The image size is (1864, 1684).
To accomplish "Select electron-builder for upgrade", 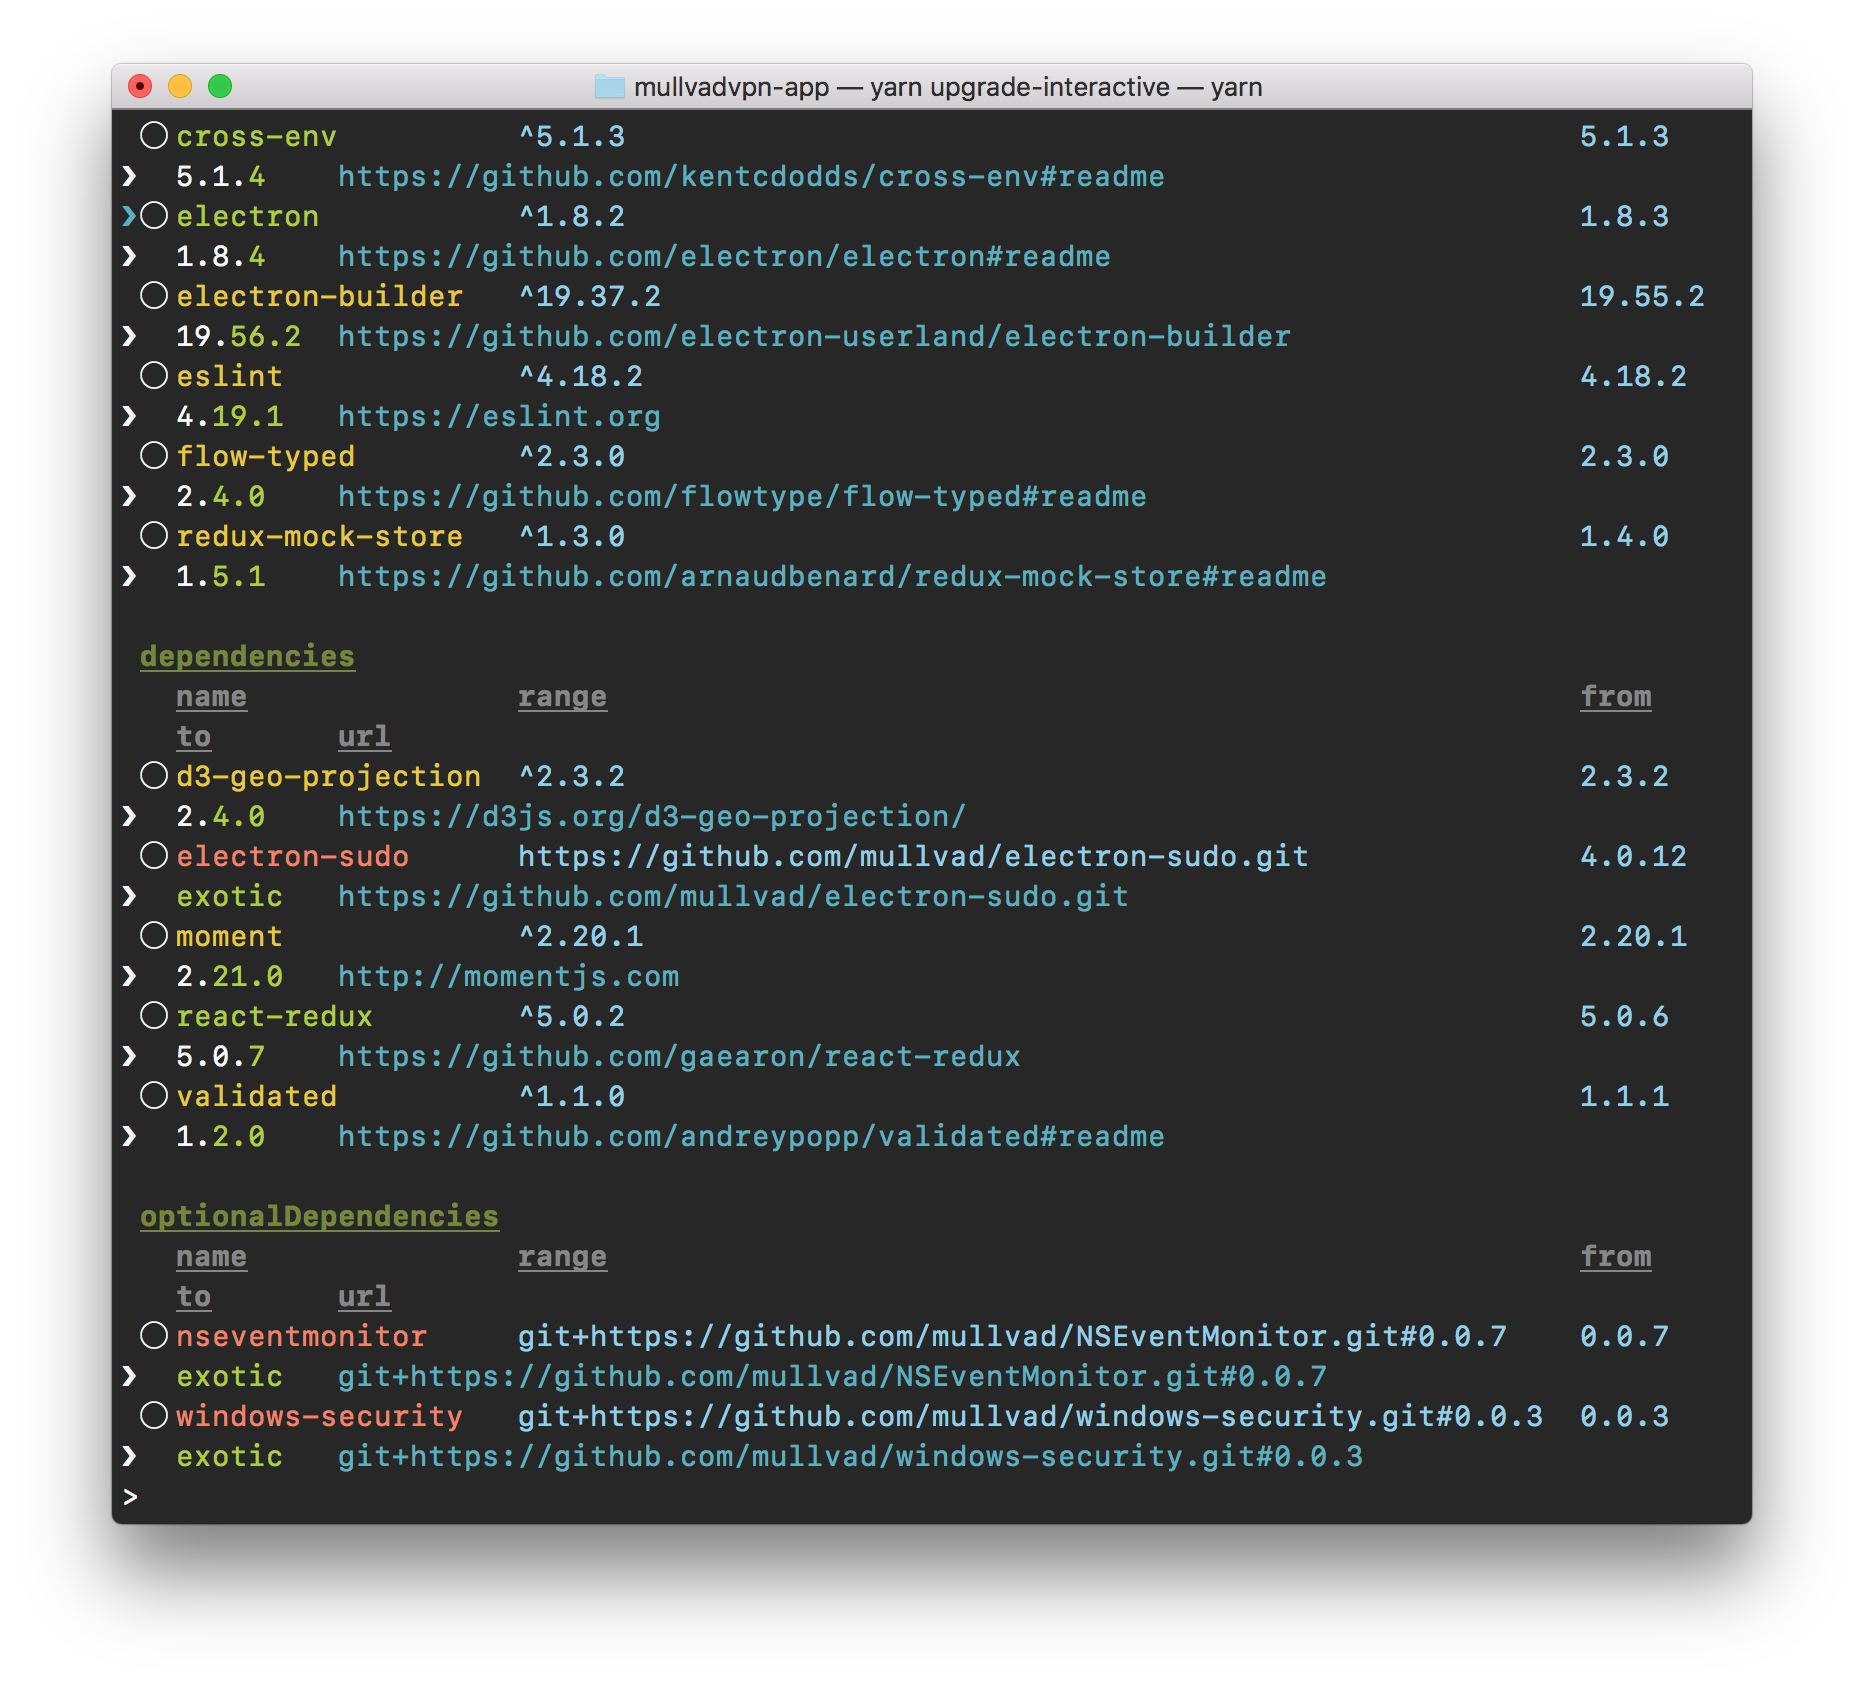I will pyautogui.click(x=154, y=295).
